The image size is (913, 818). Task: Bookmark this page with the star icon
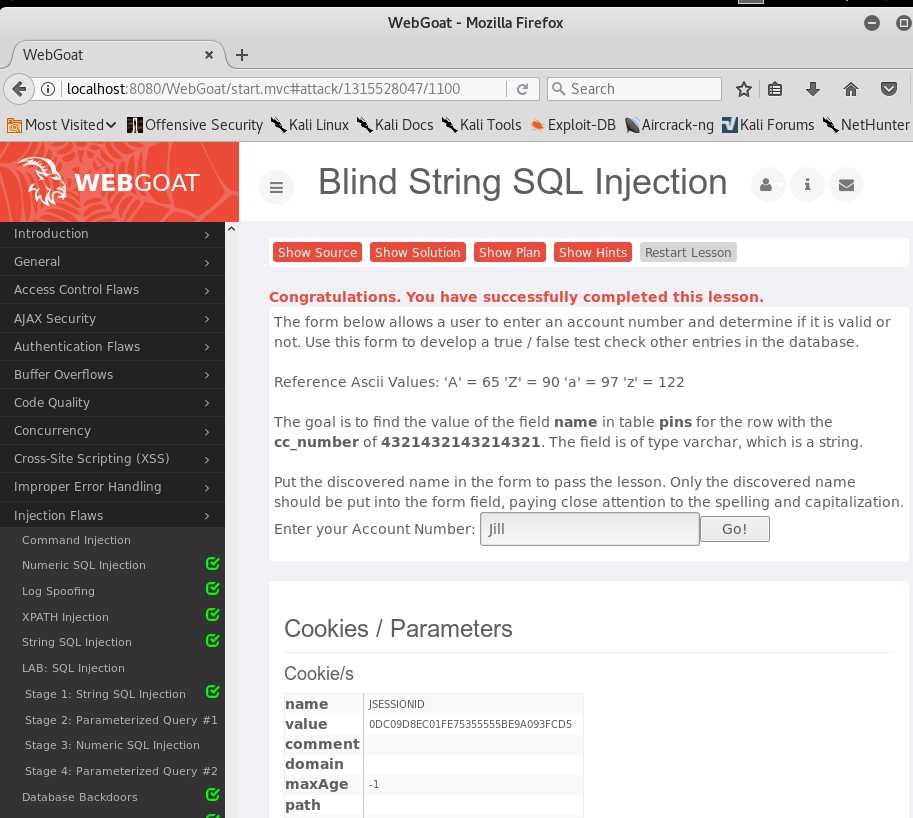[744, 89]
